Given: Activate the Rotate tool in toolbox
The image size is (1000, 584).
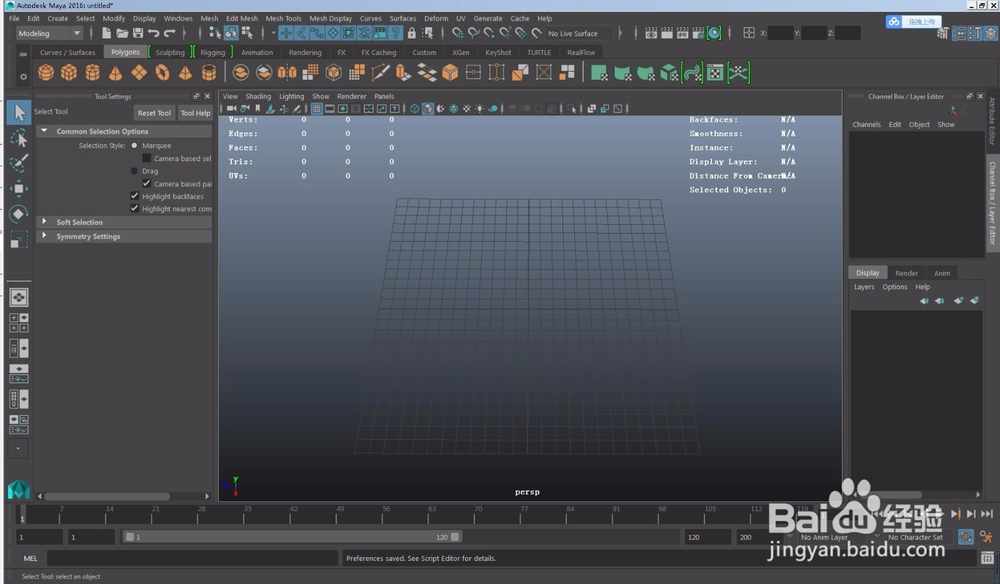Looking at the screenshot, I should [x=18, y=214].
